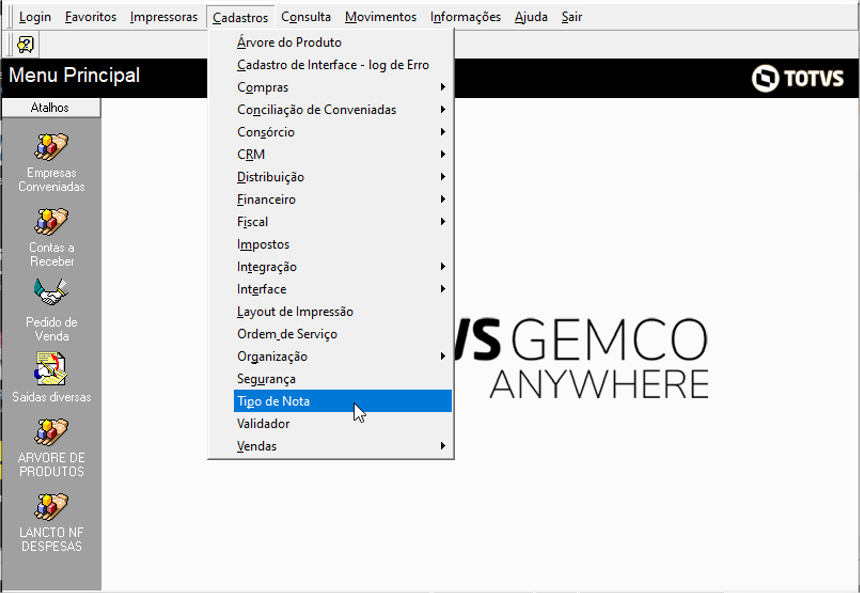Expand the Integração submenu

pyautogui.click(x=343, y=267)
